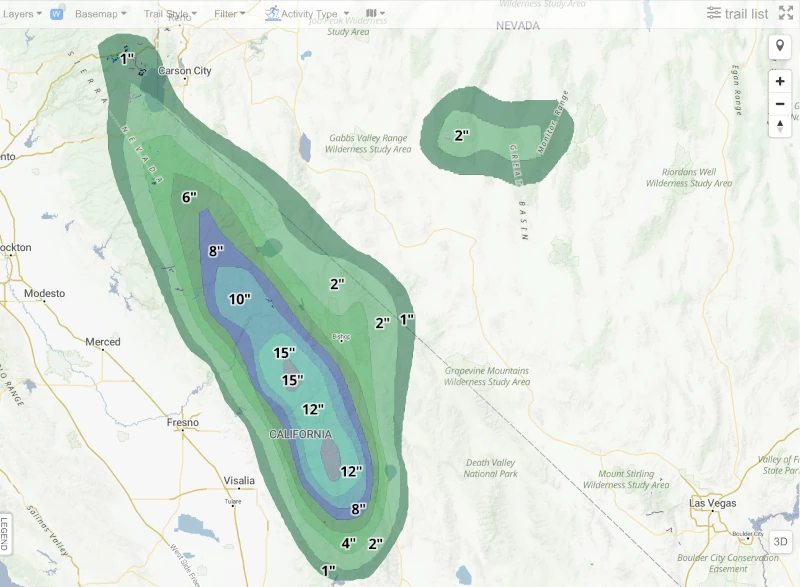This screenshot has height=587, width=800.
Task: Click the folded map icon dropdown
Action: pyautogui.click(x=375, y=13)
